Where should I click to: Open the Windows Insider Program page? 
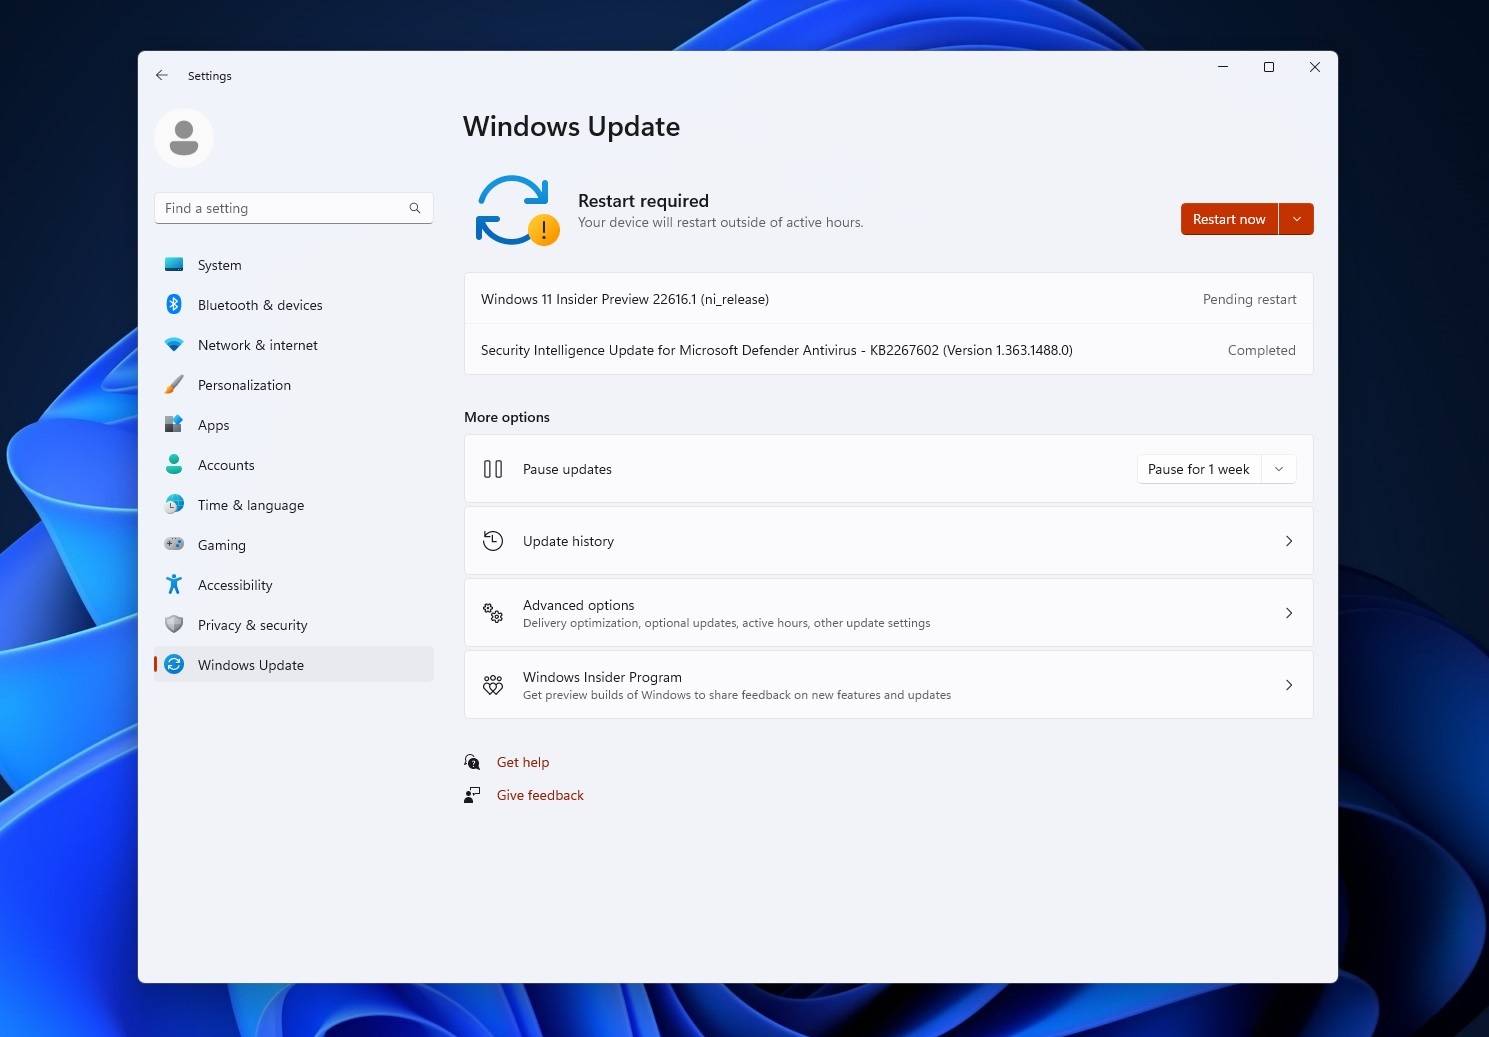888,684
